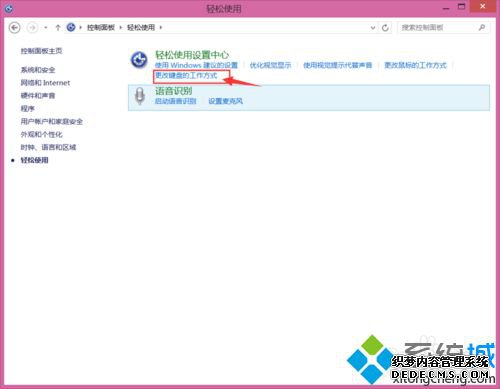
Task: Open recent locations dropdown arrow
Action: pos(46,28)
